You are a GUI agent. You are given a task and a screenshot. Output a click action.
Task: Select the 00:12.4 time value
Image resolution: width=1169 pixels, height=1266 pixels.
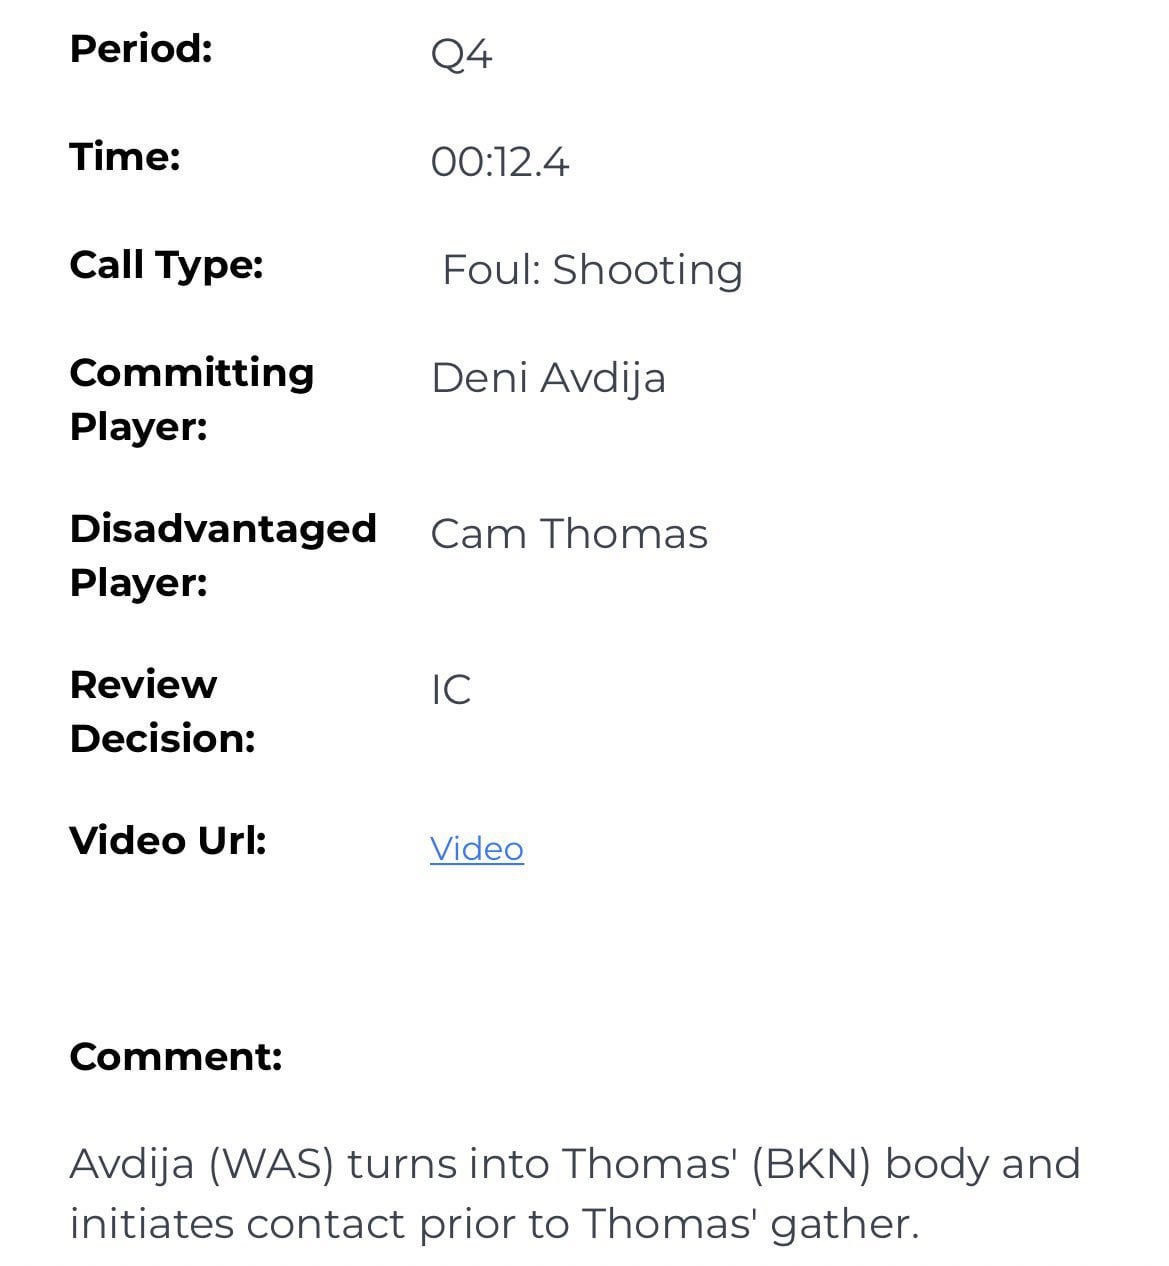click(499, 162)
